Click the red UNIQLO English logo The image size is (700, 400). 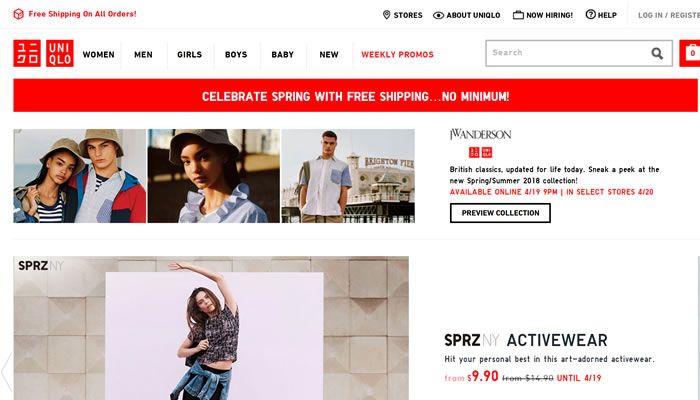coord(60,53)
